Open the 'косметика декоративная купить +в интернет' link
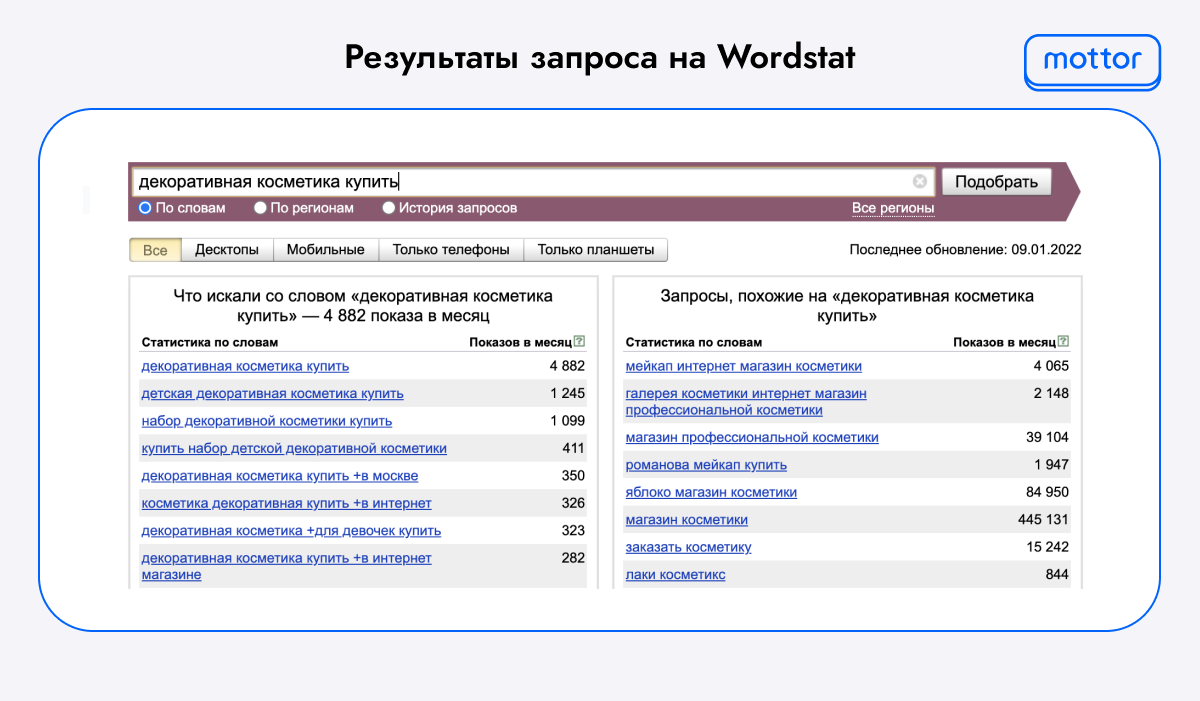1200x701 pixels. pyautogui.click(x=287, y=503)
